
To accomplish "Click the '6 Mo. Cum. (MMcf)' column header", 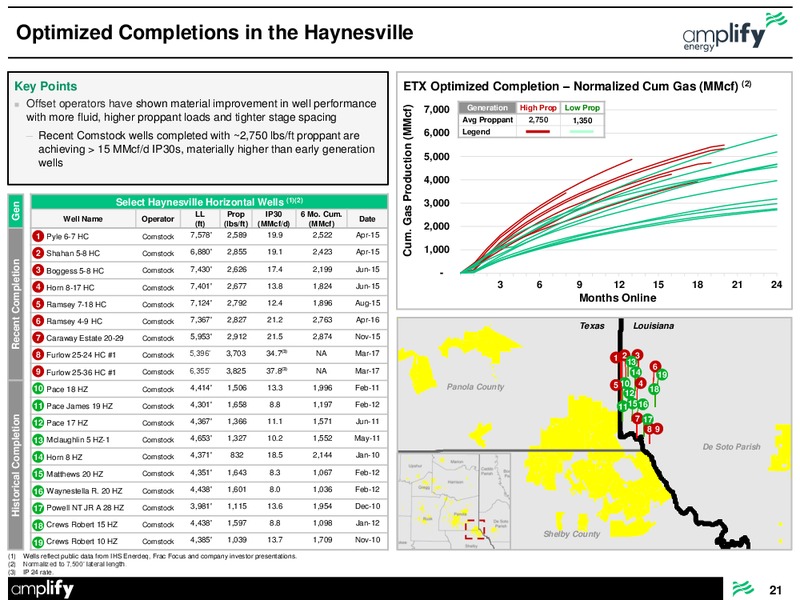I will click(x=321, y=219).
